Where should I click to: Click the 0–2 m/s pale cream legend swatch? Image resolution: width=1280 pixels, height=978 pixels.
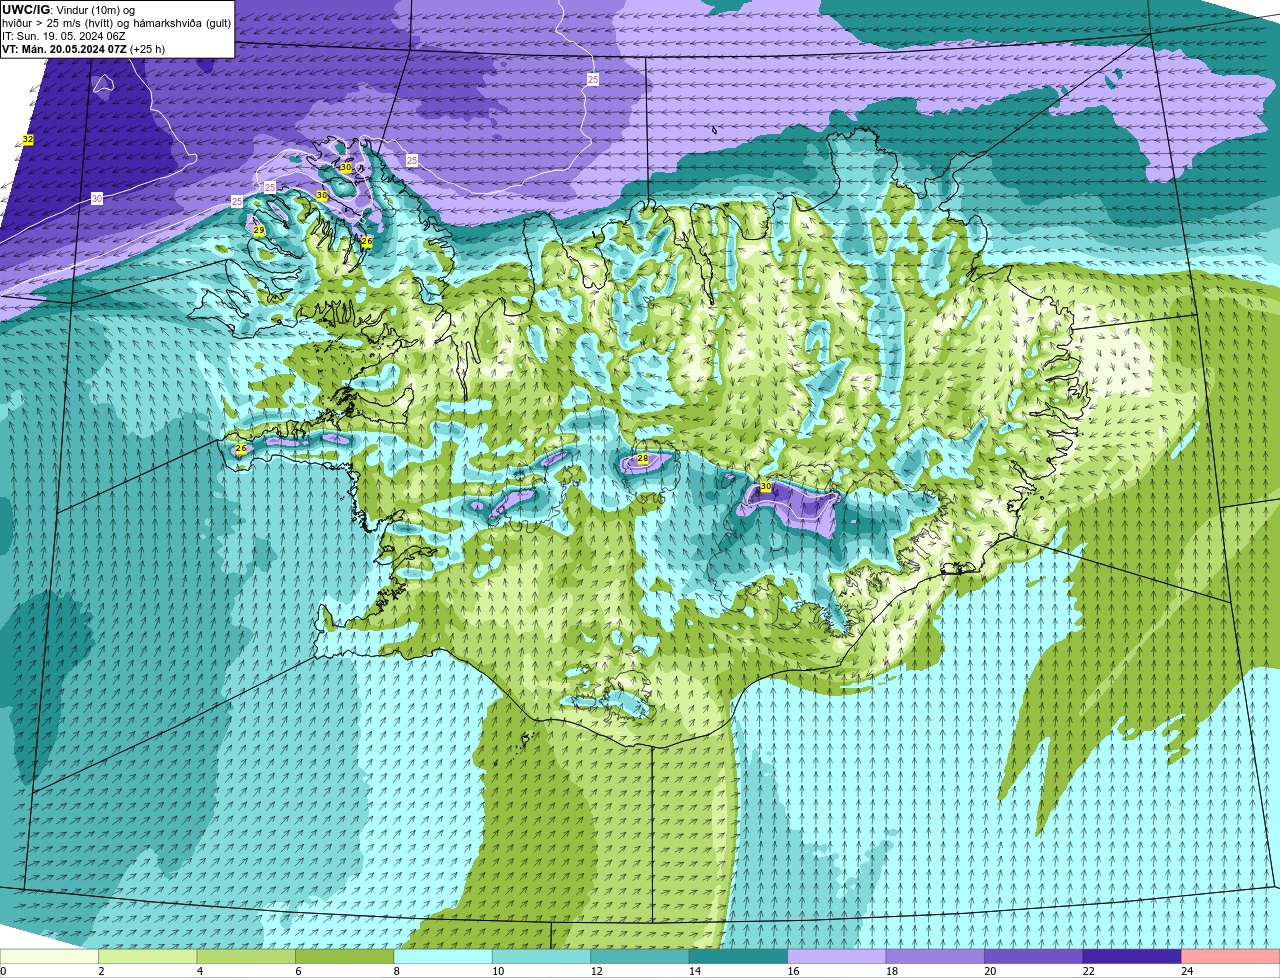pyautogui.click(x=49, y=956)
